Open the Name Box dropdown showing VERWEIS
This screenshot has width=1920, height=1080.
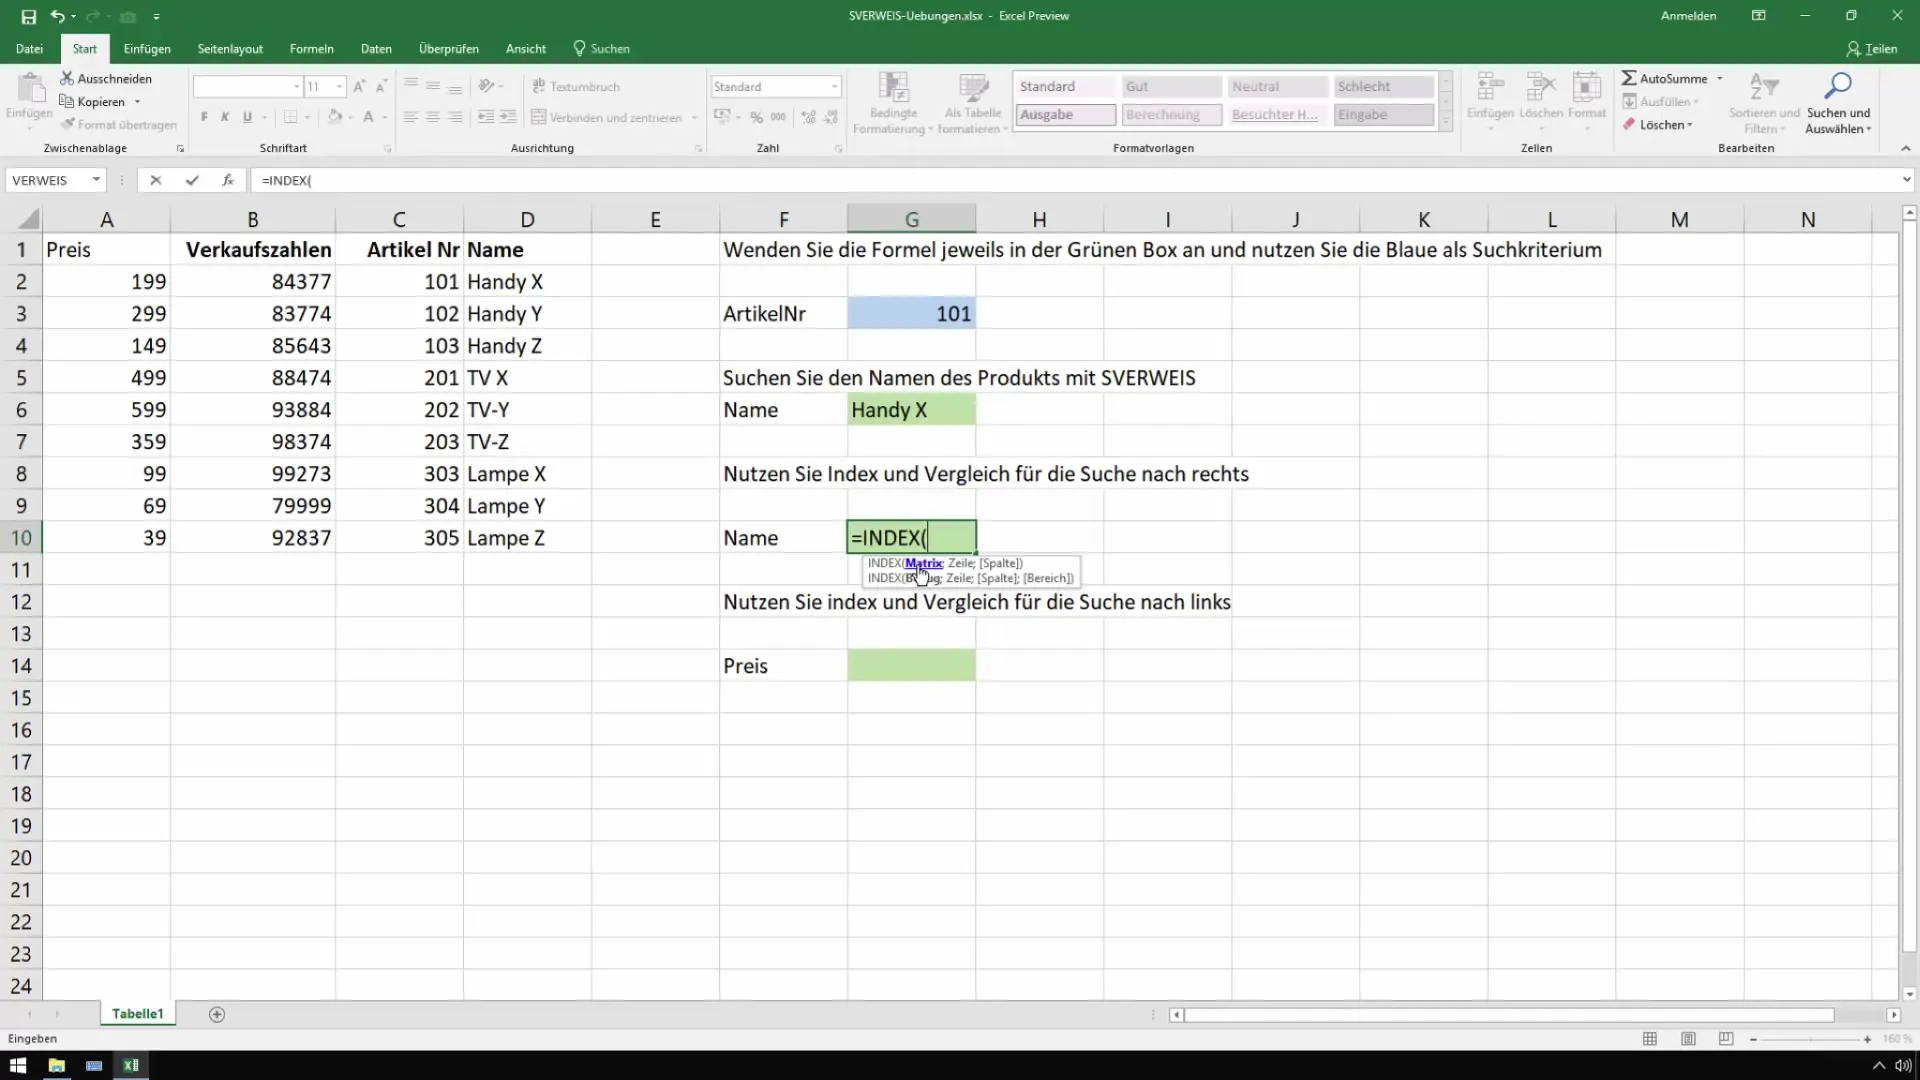click(96, 180)
